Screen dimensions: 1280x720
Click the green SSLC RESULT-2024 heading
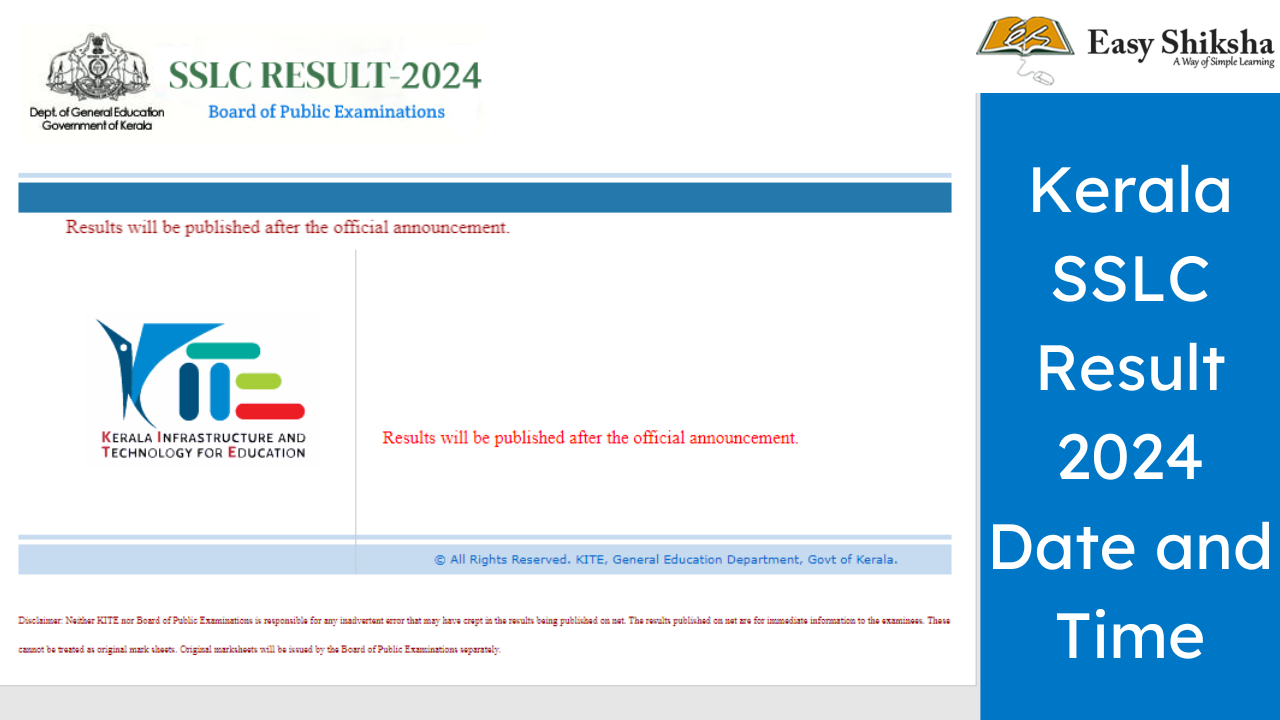coord(325,75)
